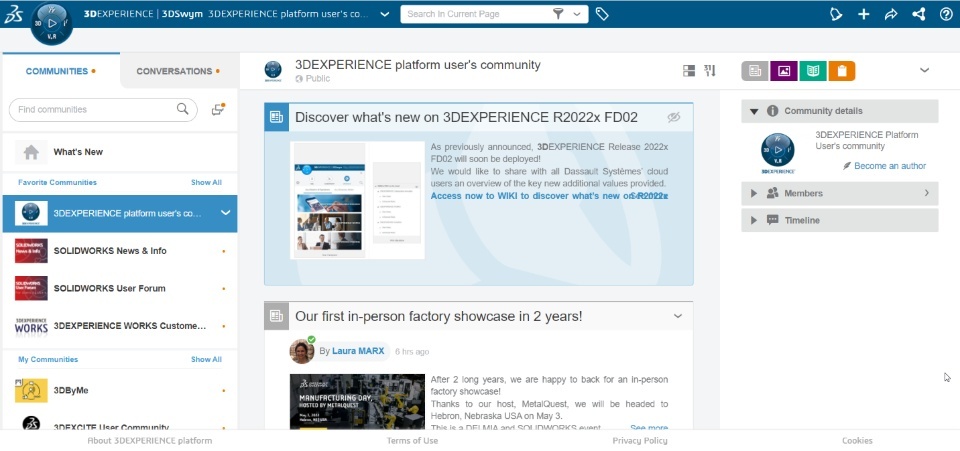Open the featured post screenshot thumbnail
The height and width of the screenshot is (451, 960).
(358, 200)
